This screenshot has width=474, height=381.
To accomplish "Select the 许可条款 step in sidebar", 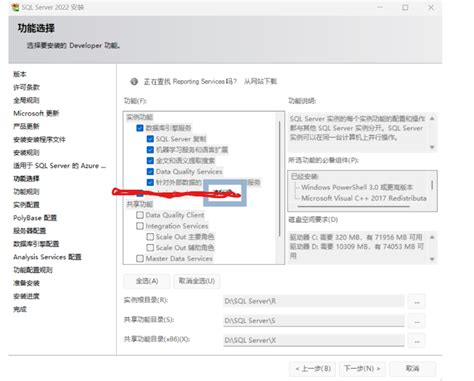I will point(26,87).
